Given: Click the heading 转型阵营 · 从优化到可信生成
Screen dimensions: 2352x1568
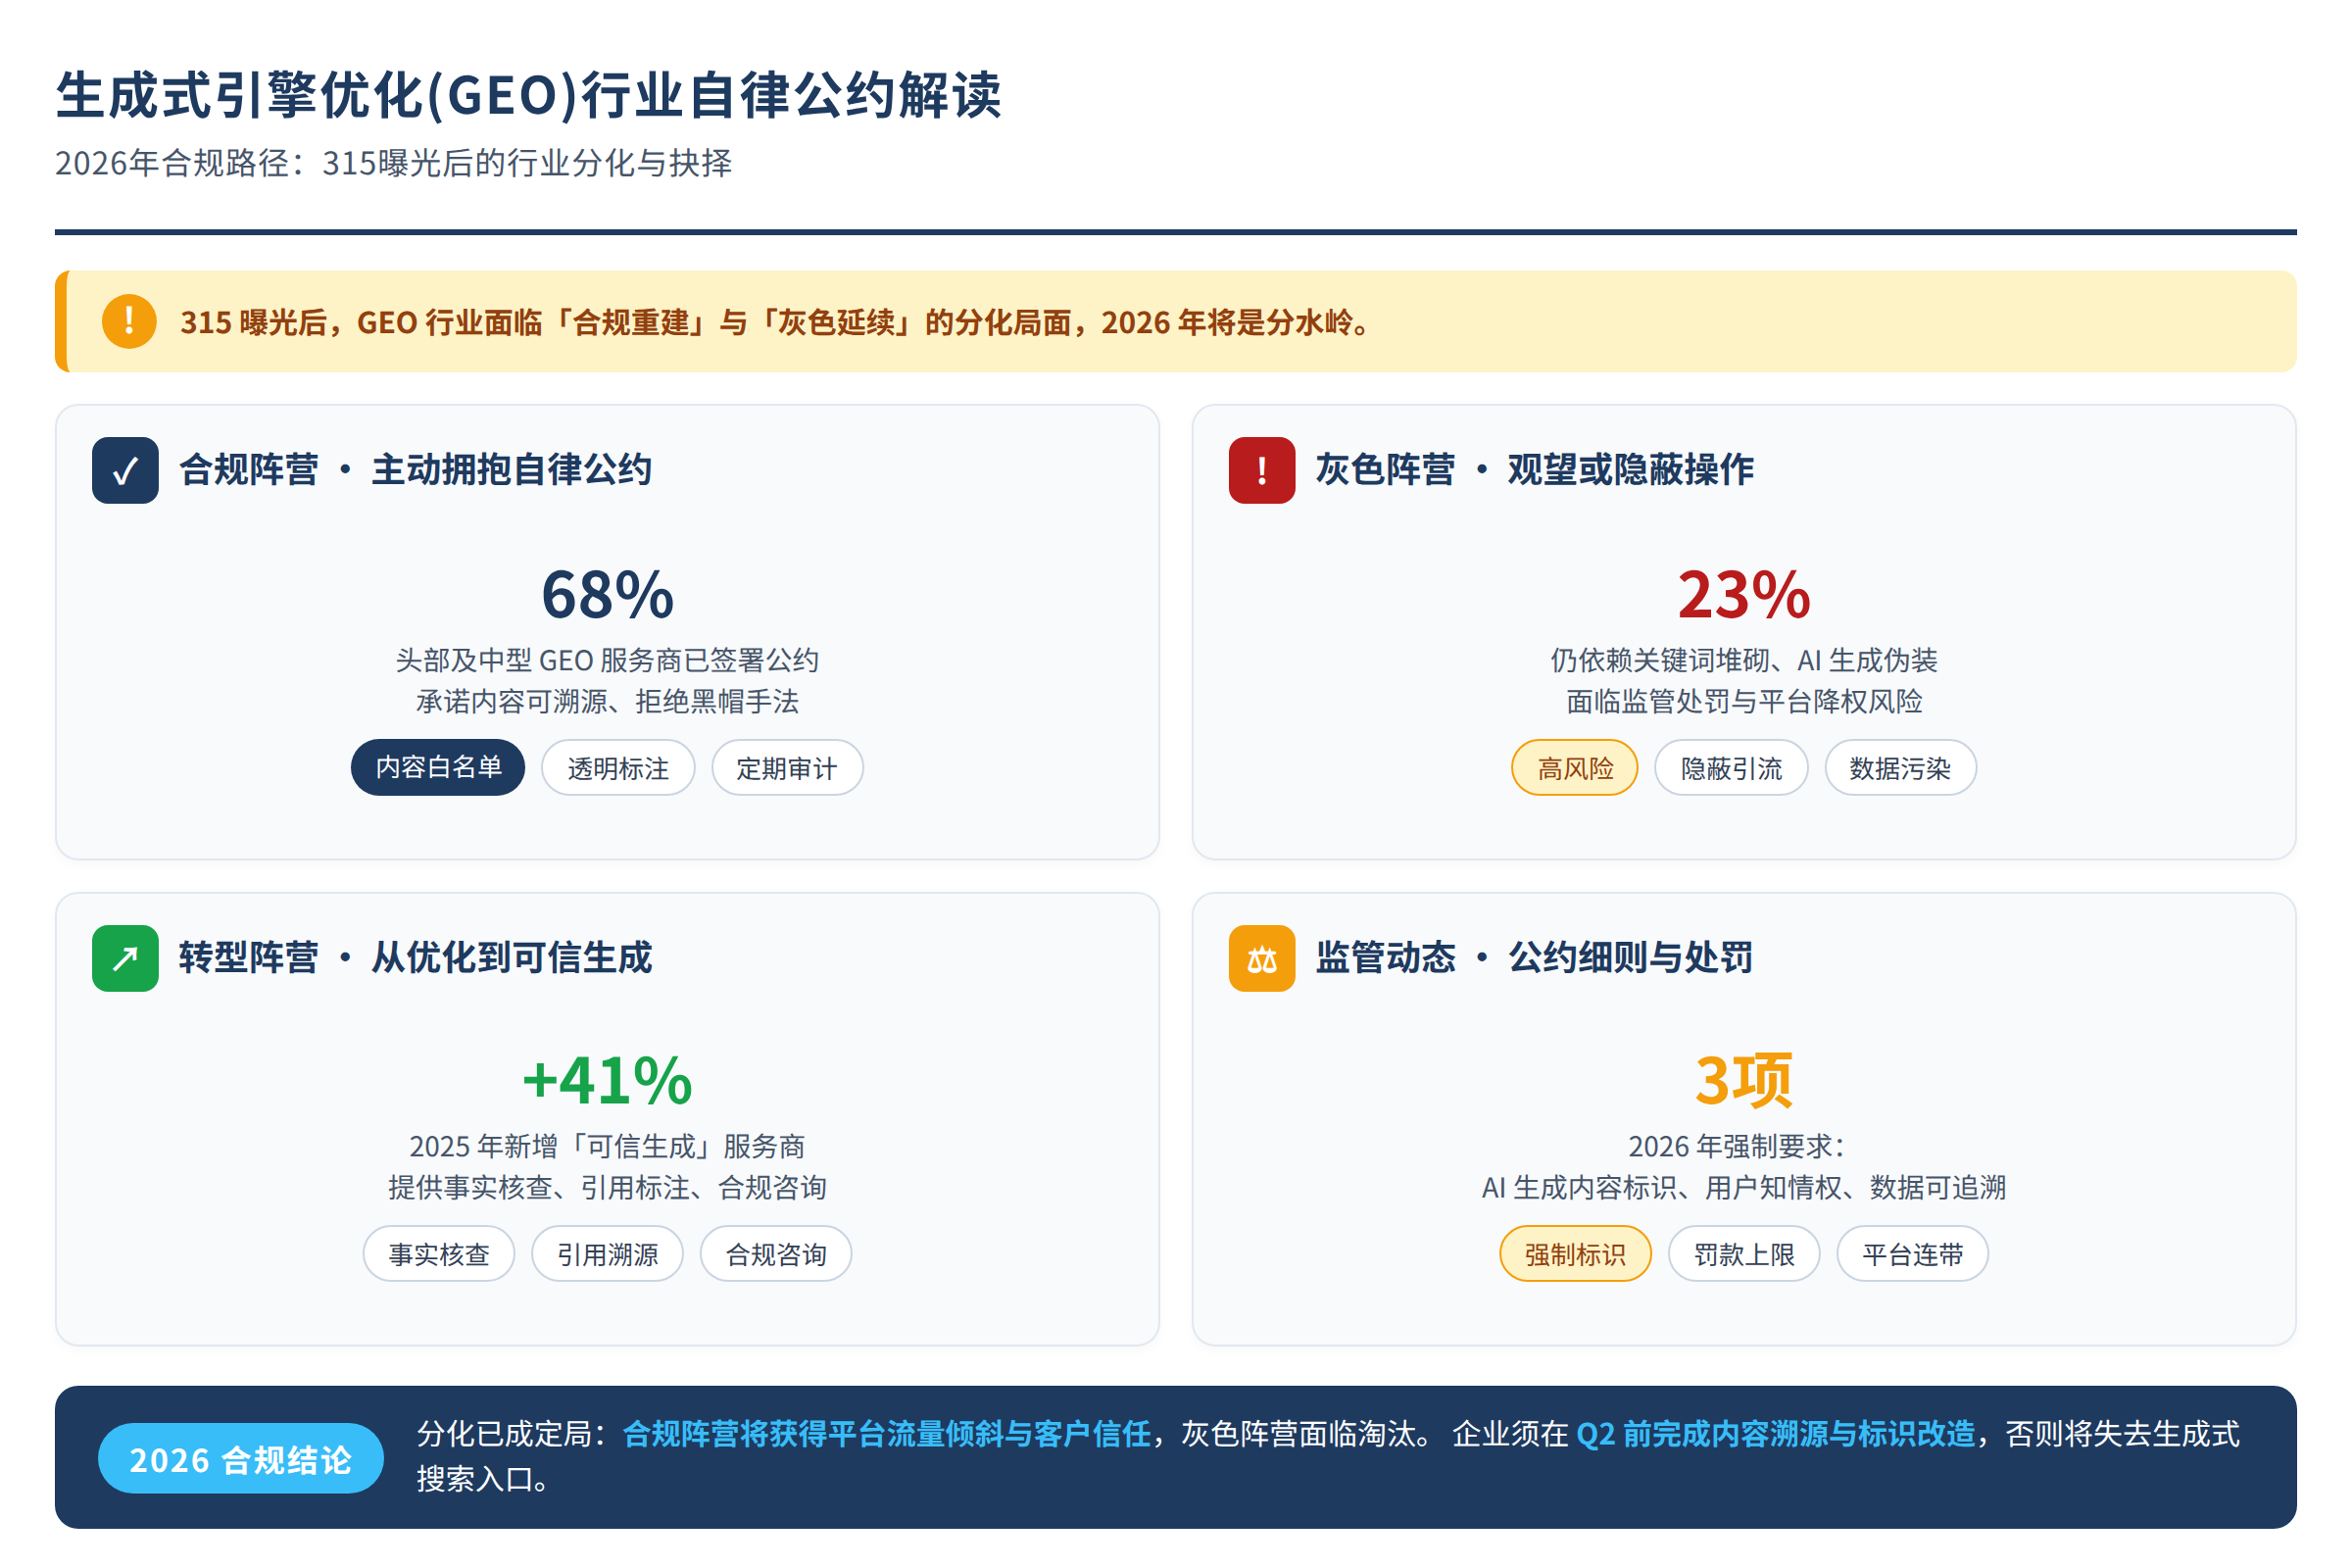Looking at the screenshot, I should click(416, 958).
